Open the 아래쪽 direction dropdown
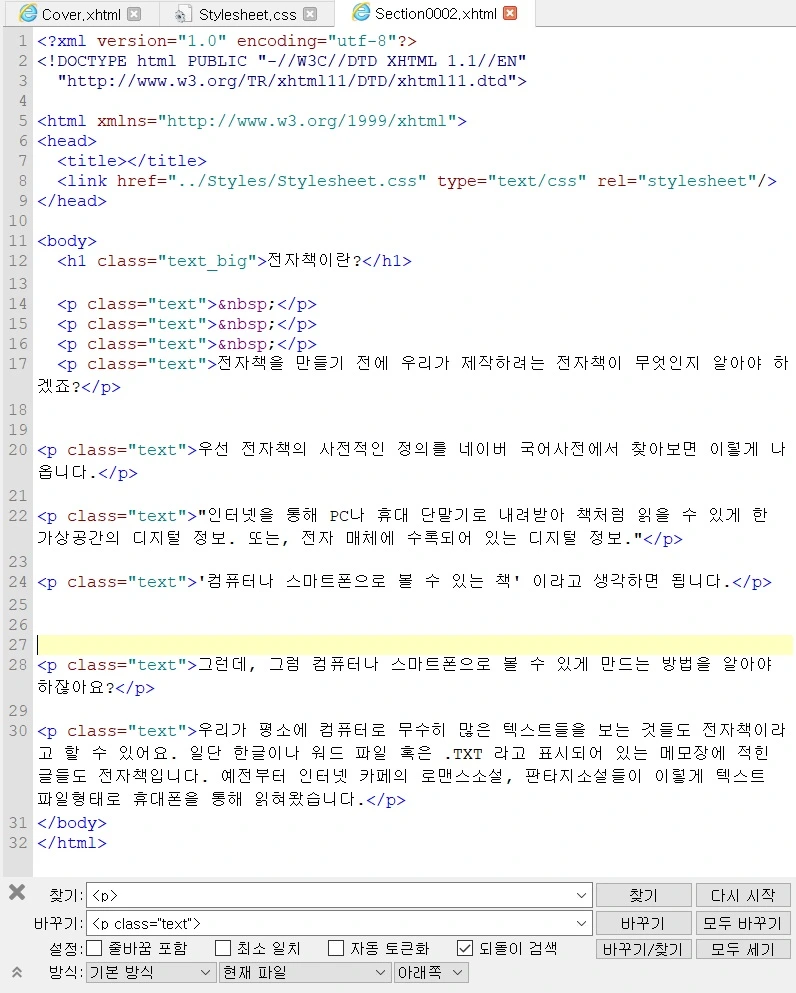This screenshot has width=796, height=993. (x=431, y=972)
